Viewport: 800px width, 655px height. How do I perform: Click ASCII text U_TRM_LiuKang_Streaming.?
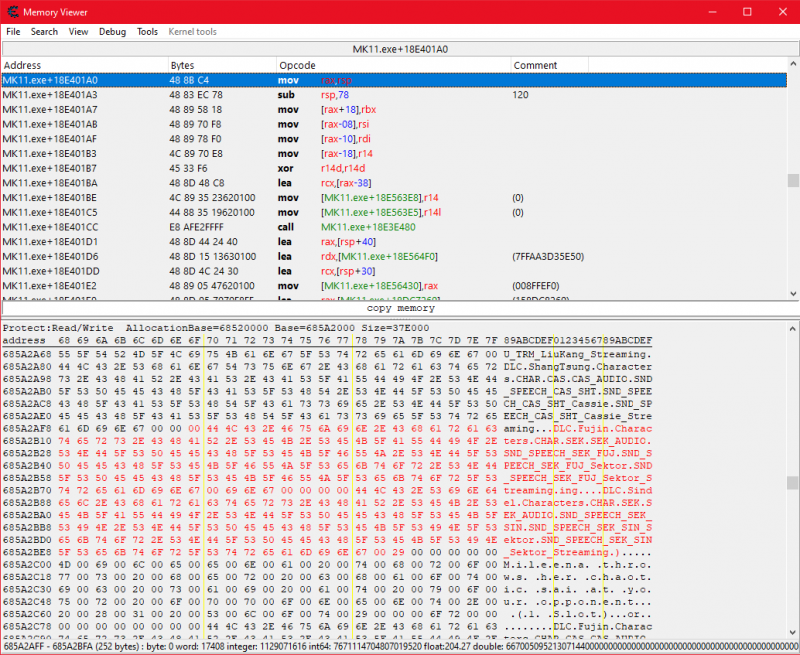coord(578,355)
